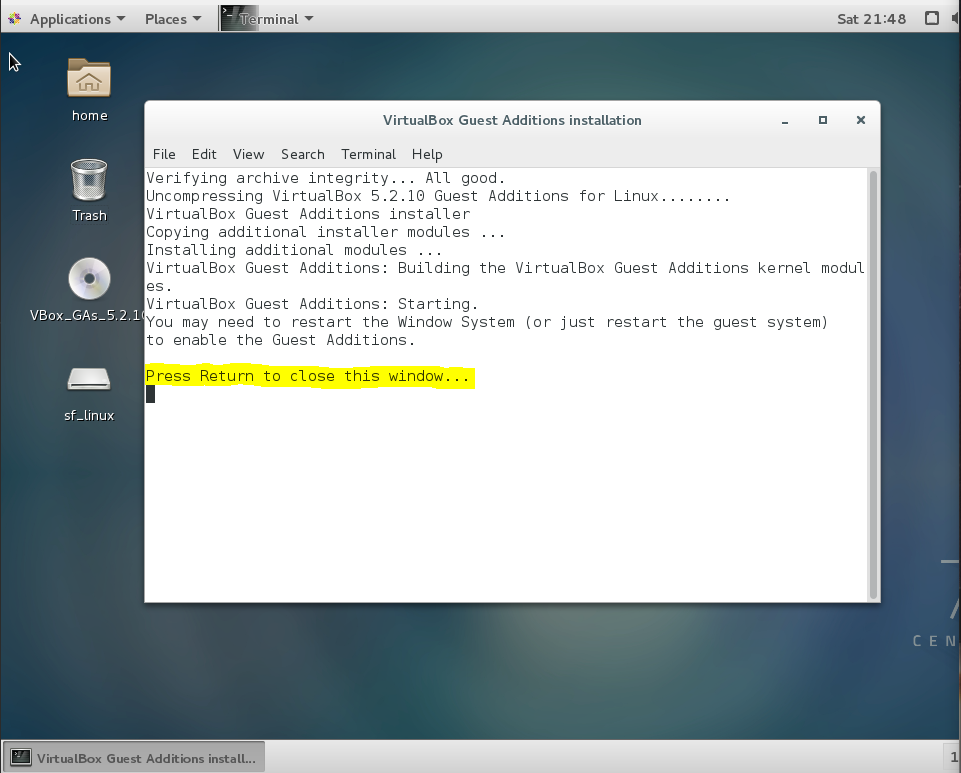Click the window indicator icon beside the clock
The height and width of the screenshot is (773, 961).
932,18
